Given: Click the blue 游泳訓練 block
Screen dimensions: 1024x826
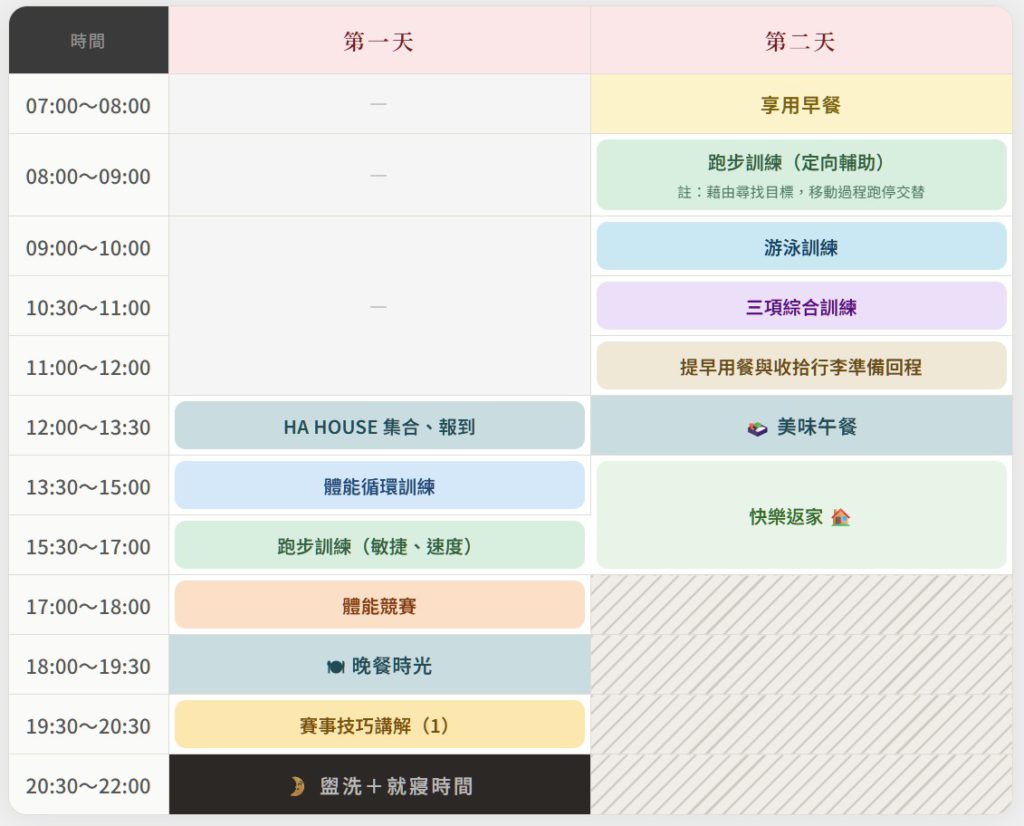Looking at the screenshot, I should [x=800, y=247].
